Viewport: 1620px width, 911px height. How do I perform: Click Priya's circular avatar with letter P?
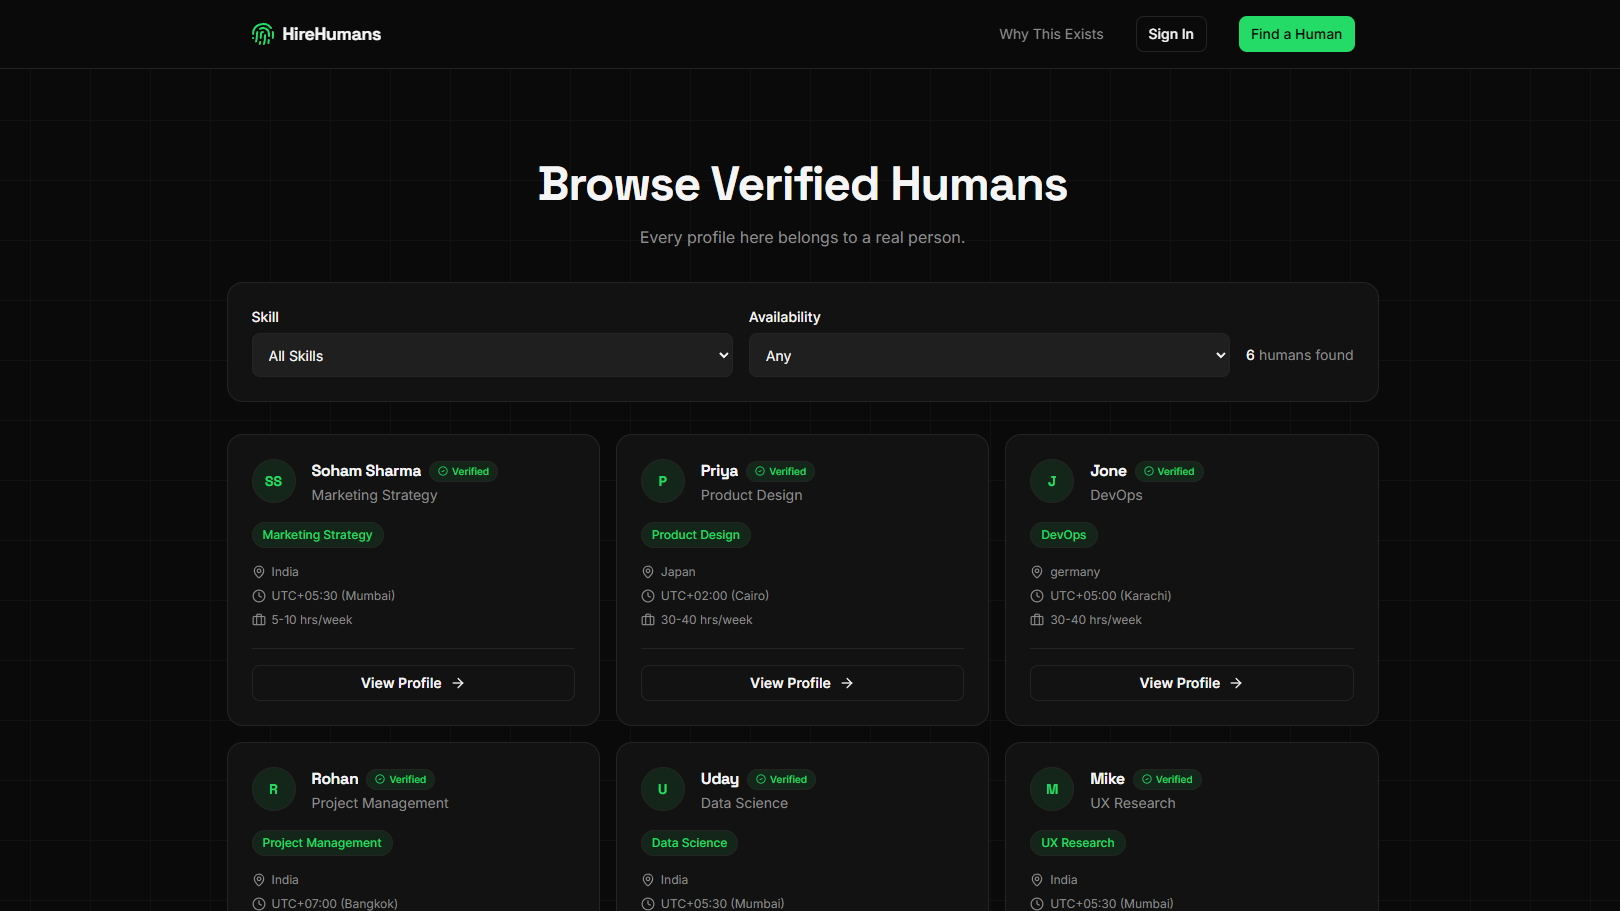tap(662, 481)
